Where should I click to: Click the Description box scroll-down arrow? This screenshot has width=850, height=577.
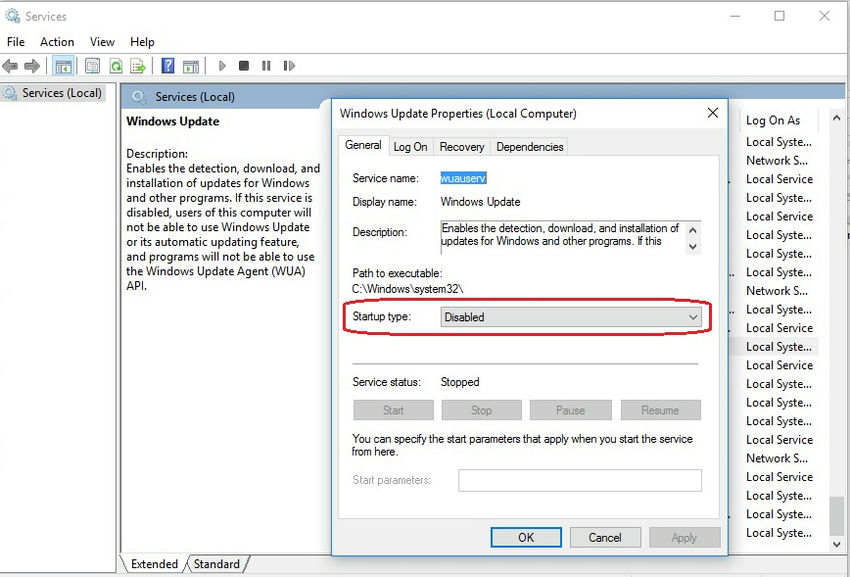click(692, 246)
